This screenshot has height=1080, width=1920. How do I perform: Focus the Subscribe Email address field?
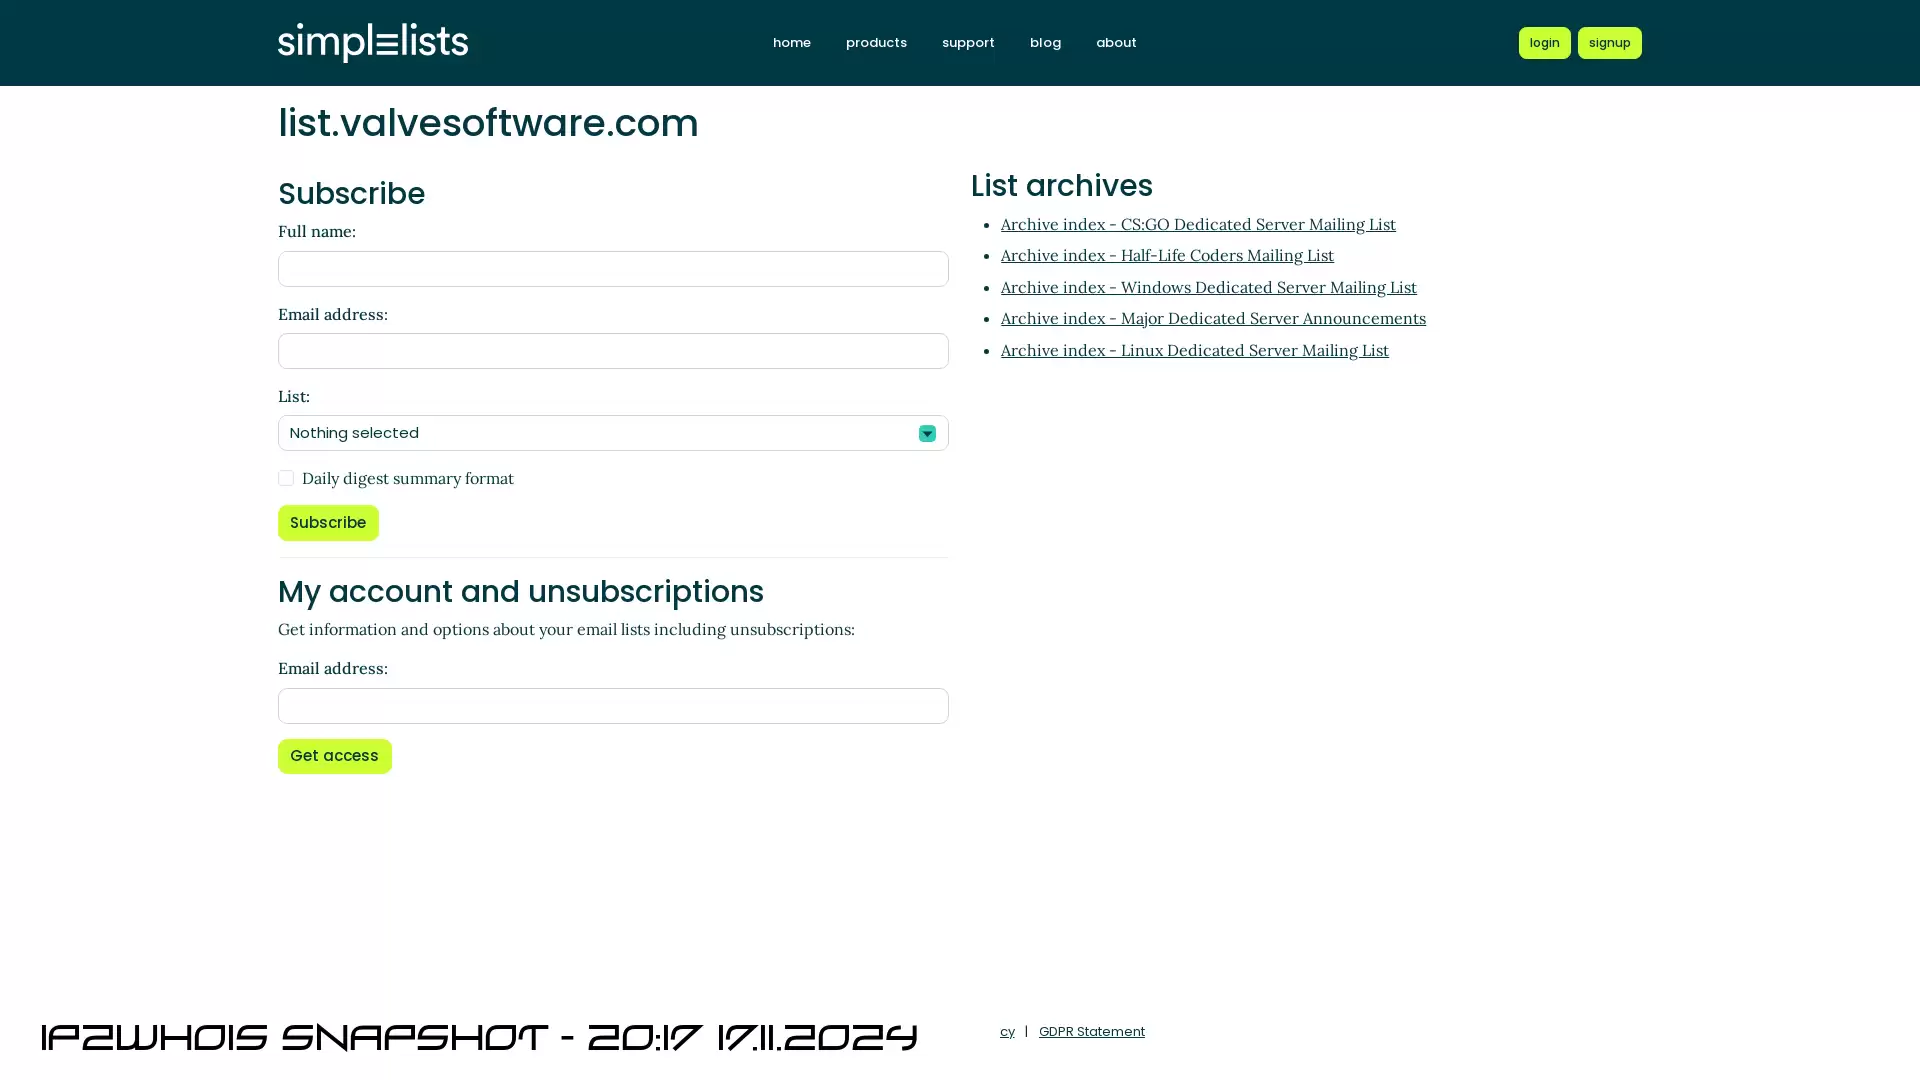point(613,351)
